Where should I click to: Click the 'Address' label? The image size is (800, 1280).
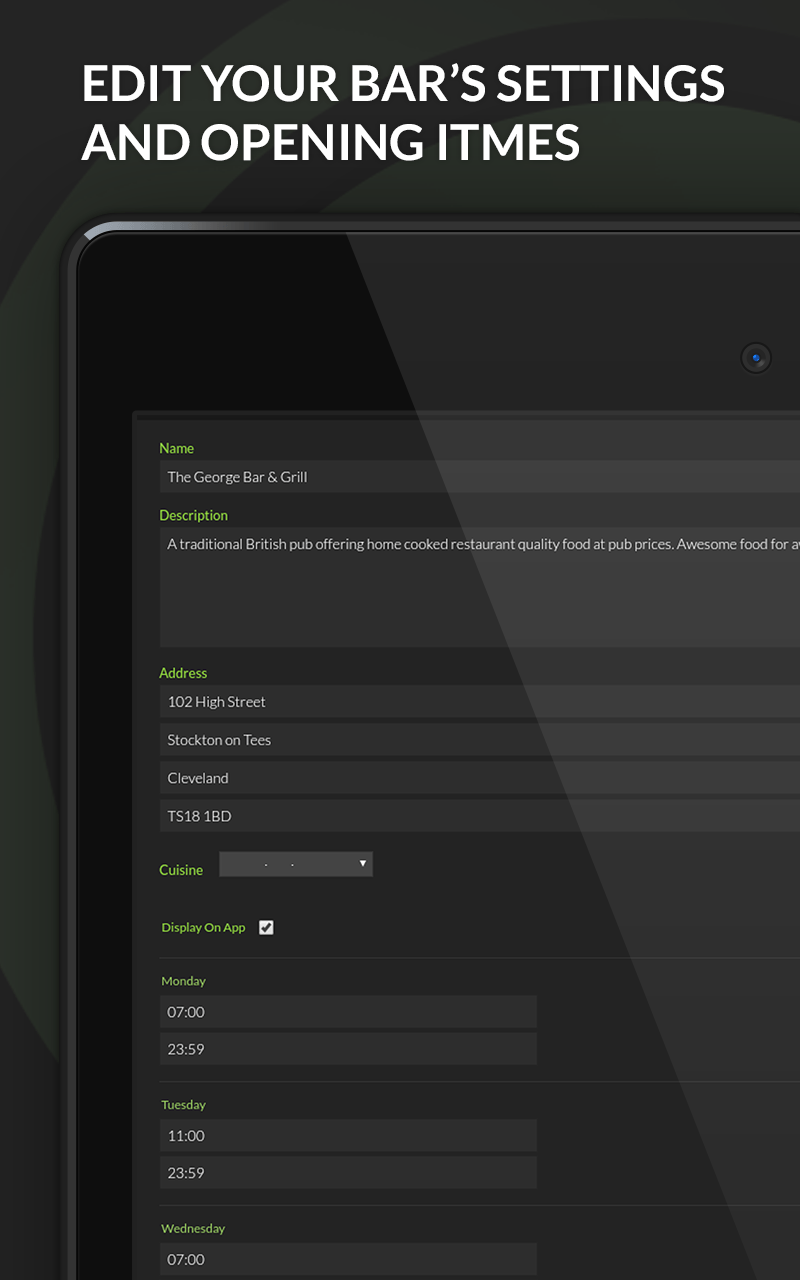[x=183, y=674]
